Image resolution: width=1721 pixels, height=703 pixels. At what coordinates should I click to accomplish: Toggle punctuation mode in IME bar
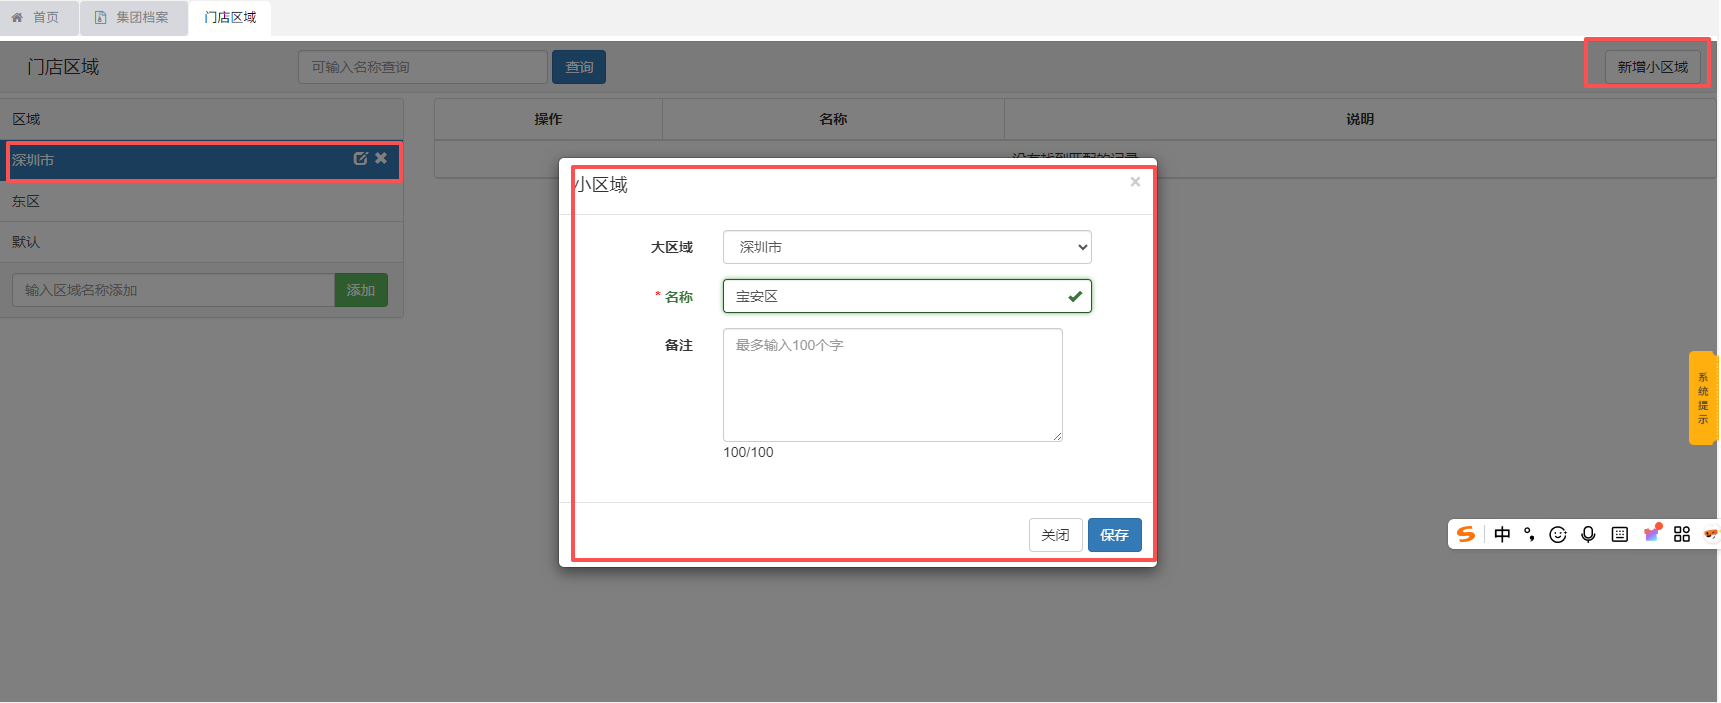1529,534
